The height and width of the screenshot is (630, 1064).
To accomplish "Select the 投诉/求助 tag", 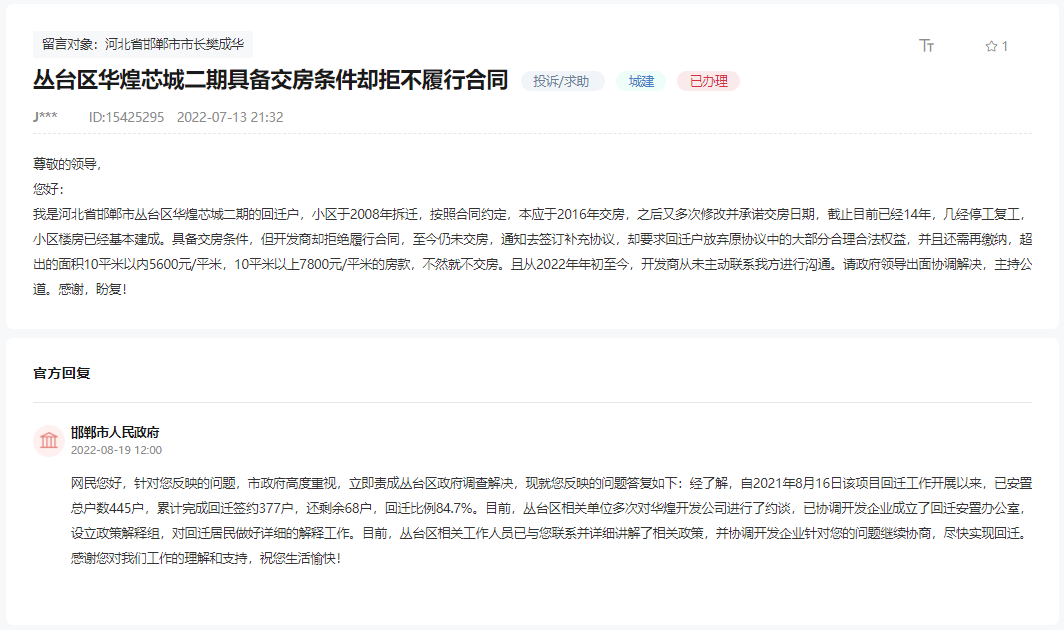I will tap(561, 81).
